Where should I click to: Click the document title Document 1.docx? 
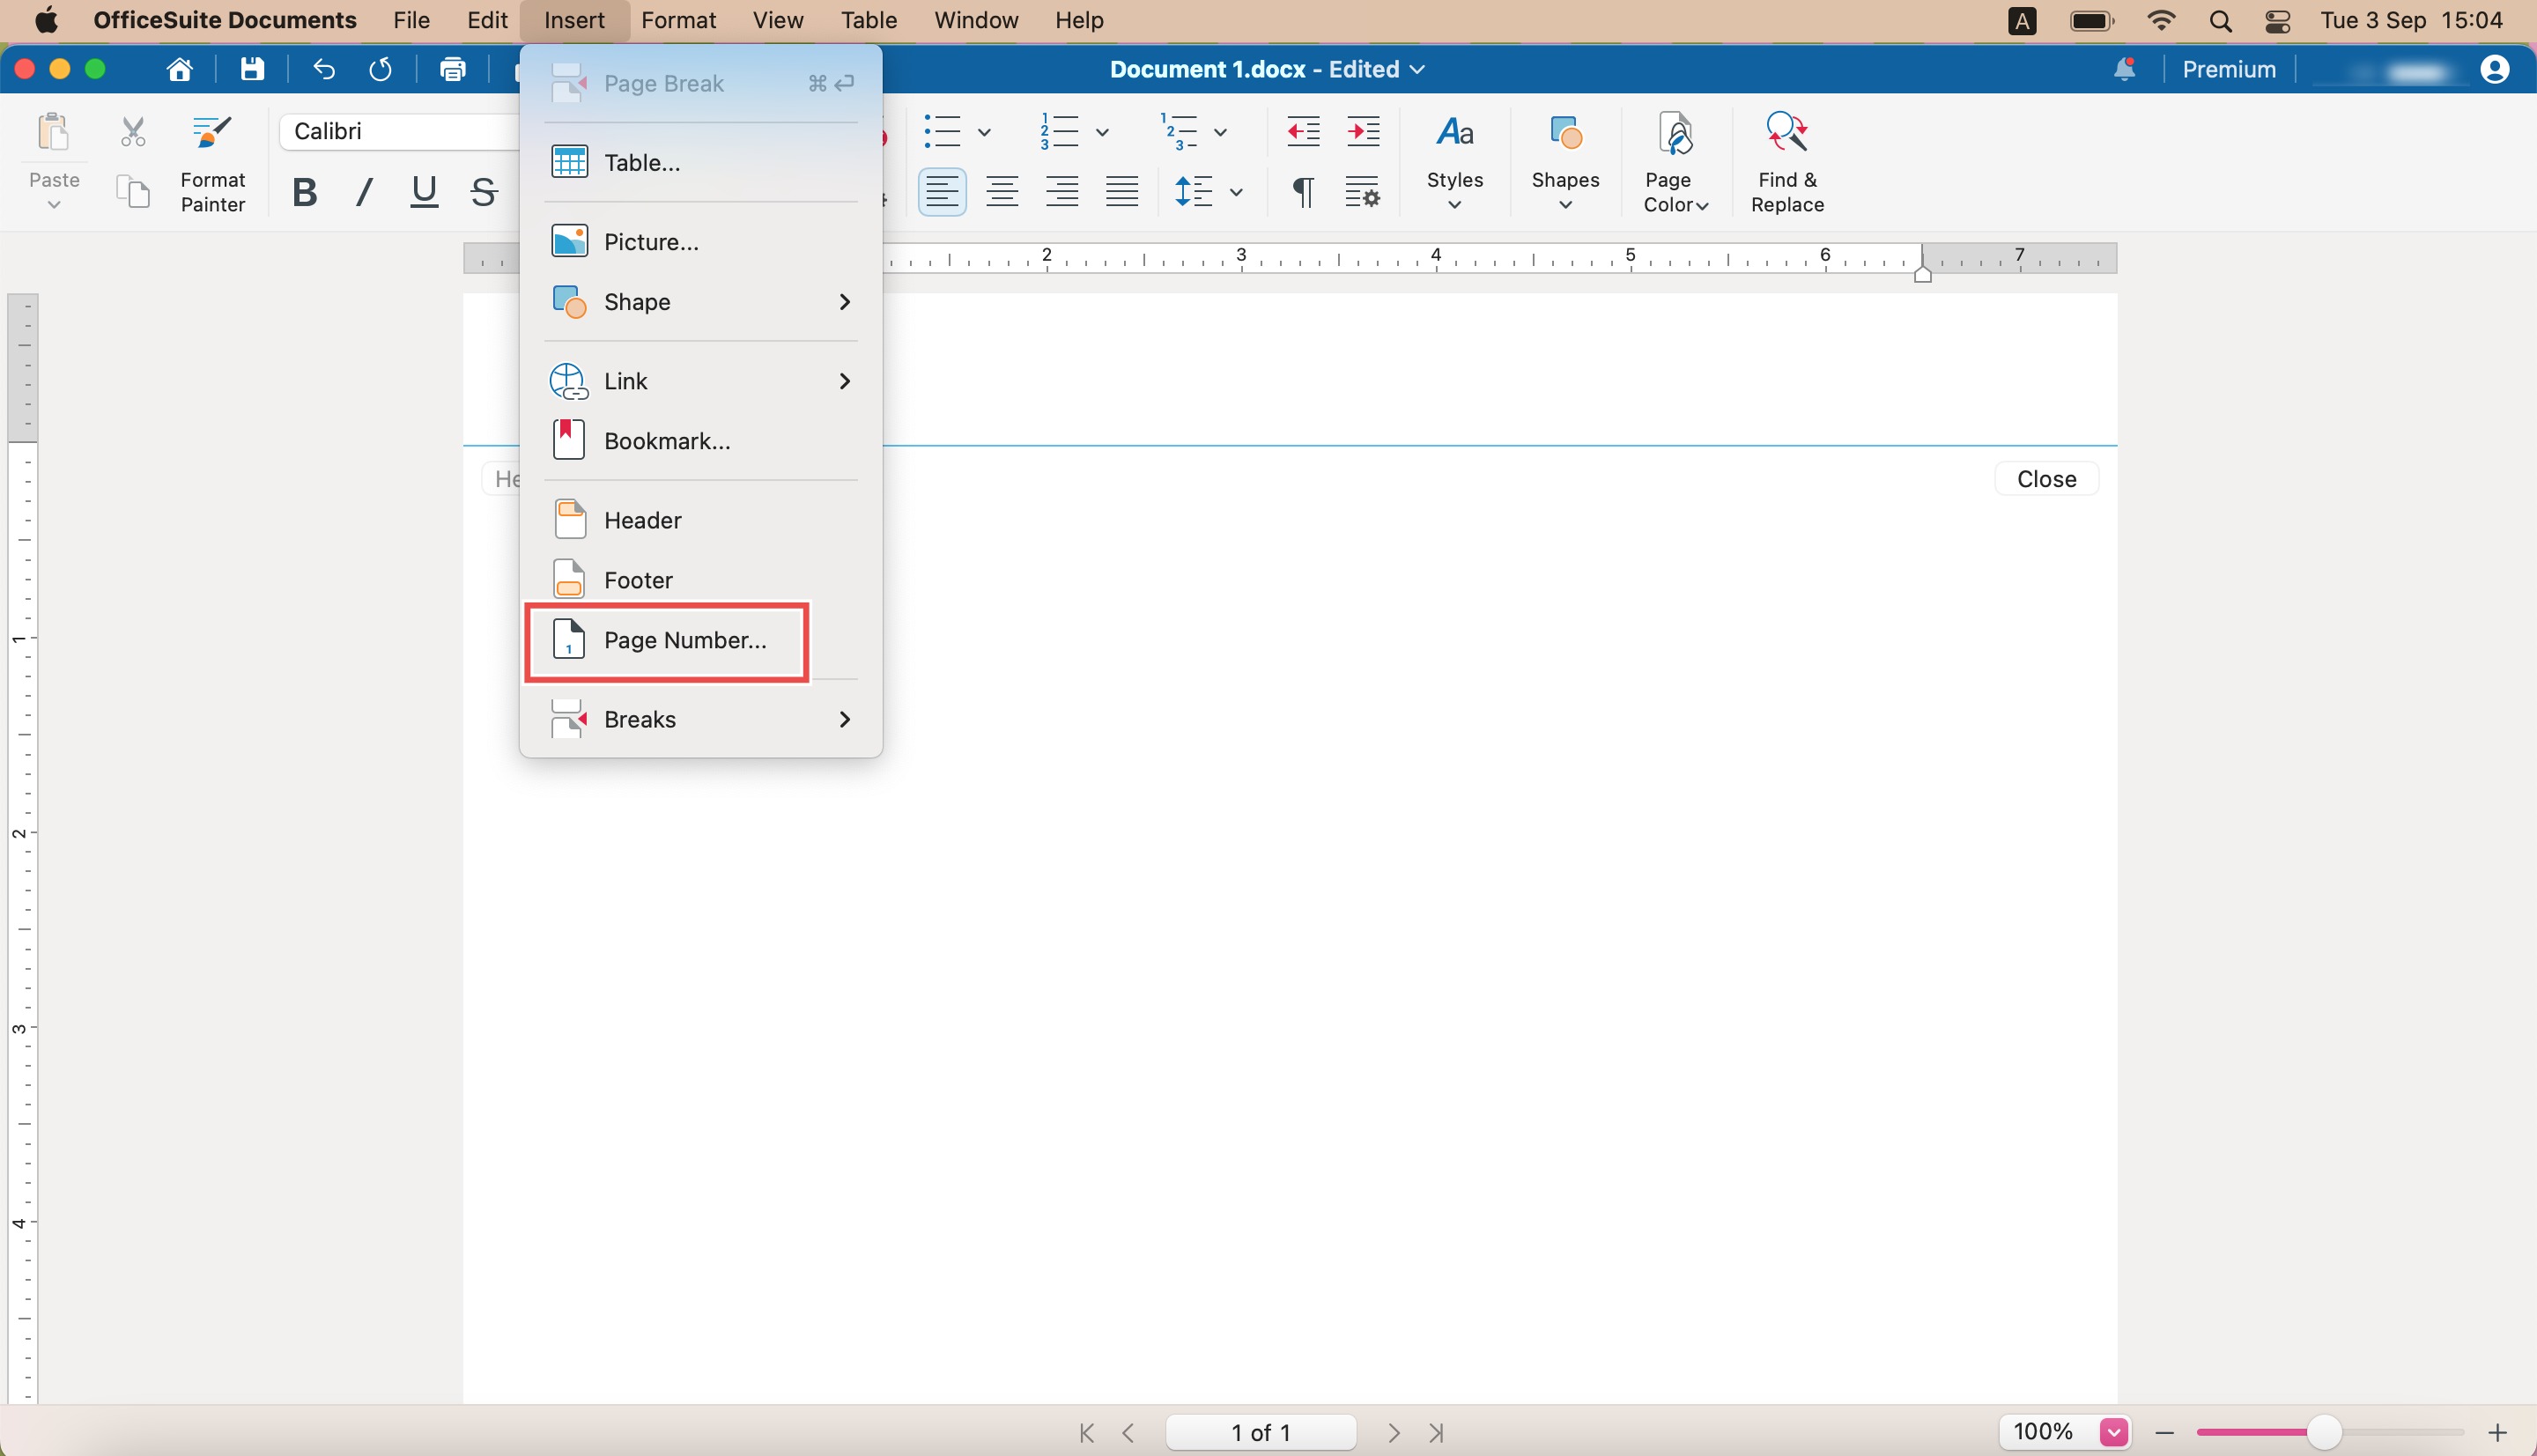[x=1207, y=69]
